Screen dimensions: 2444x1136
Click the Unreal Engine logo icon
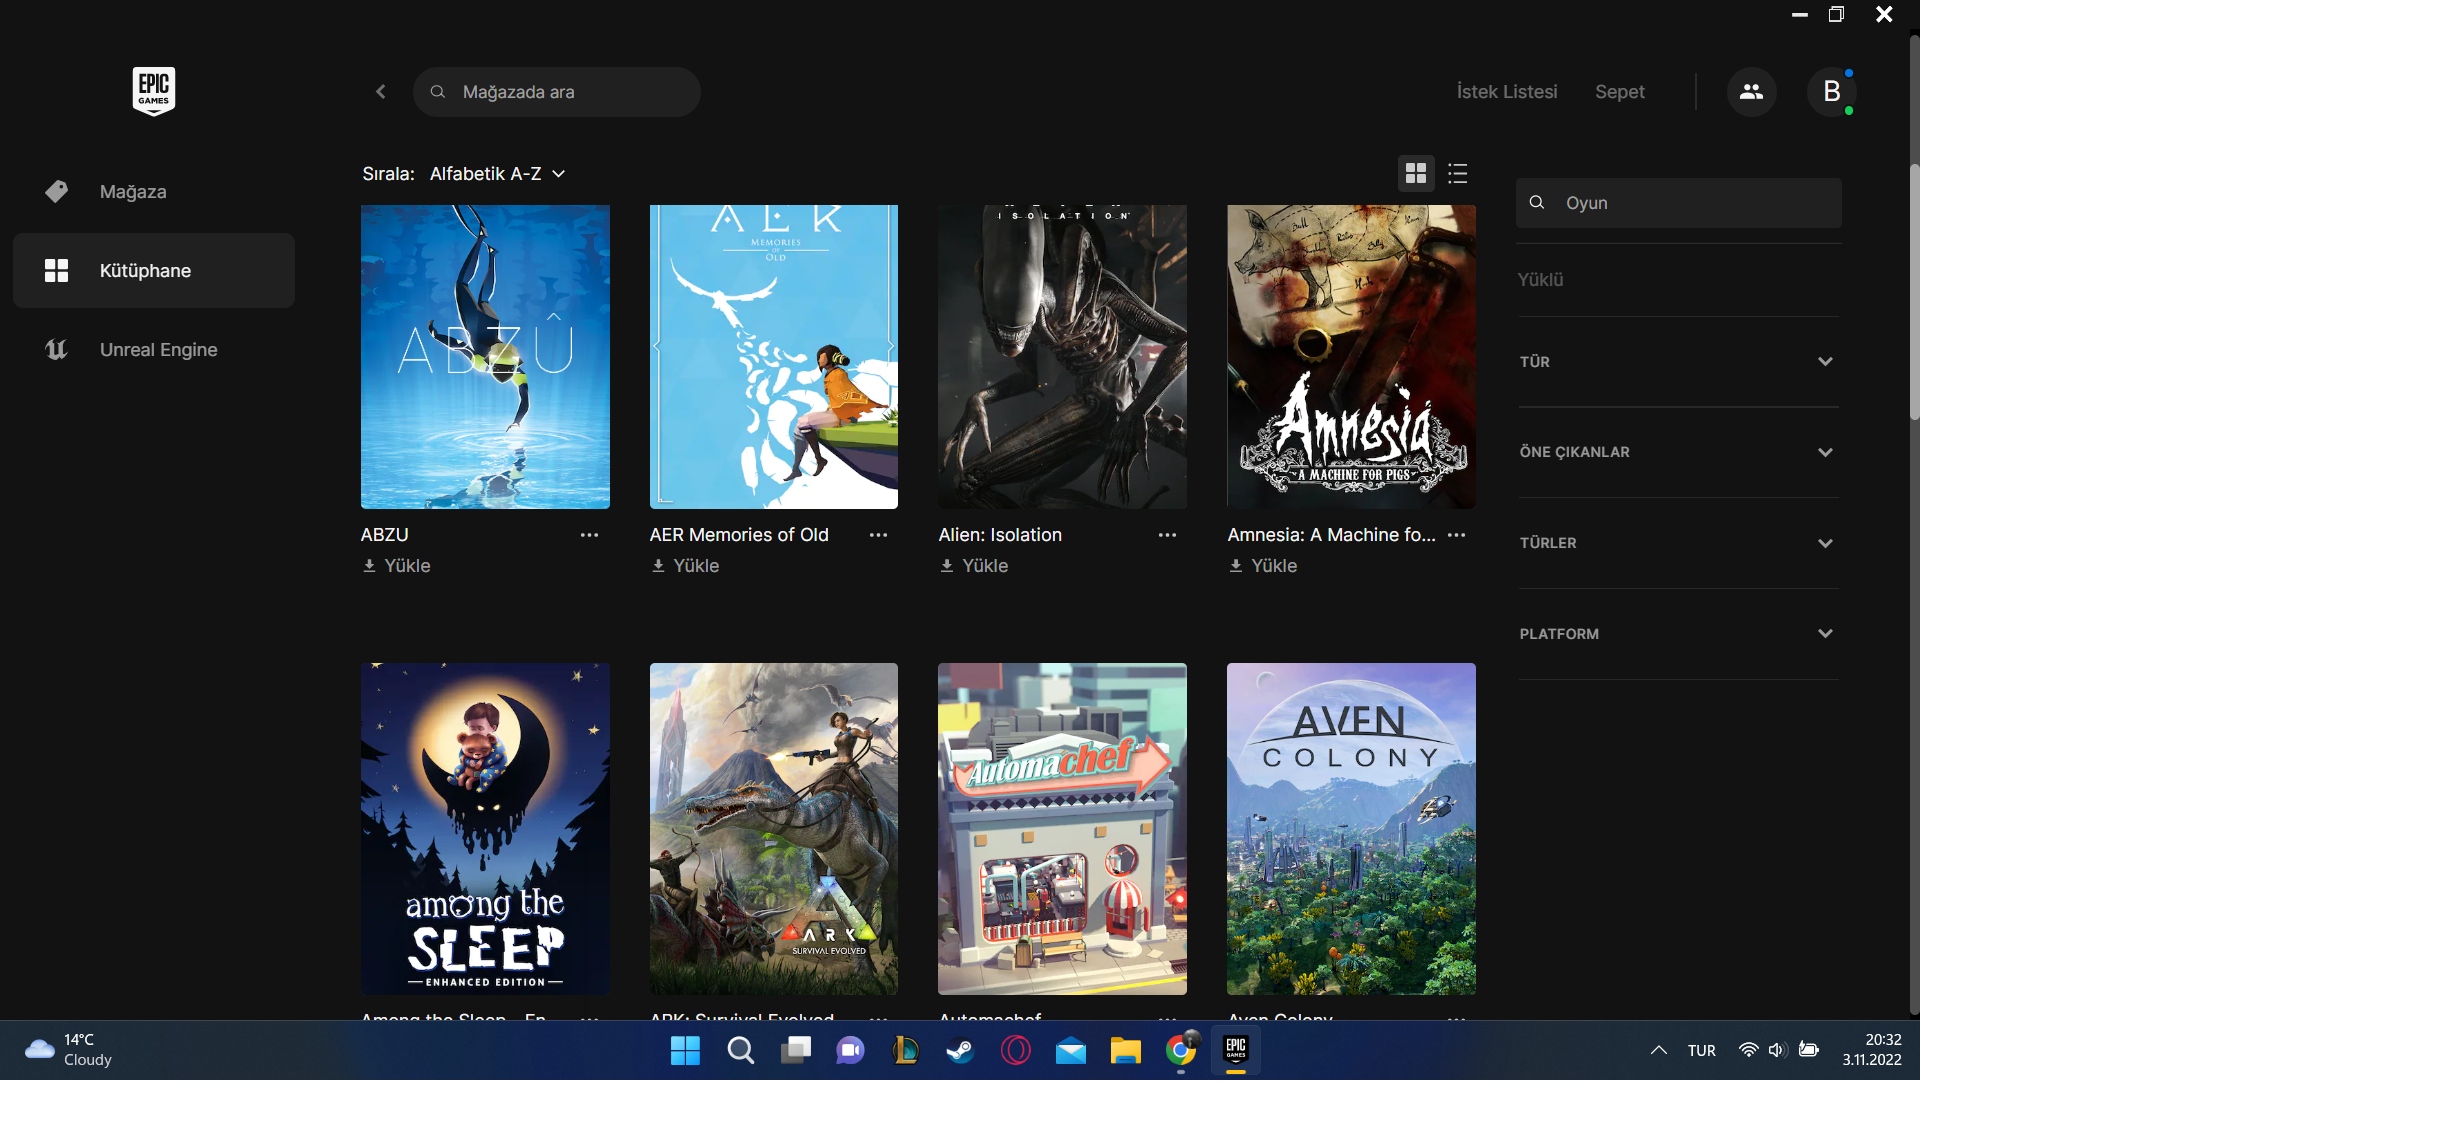[x=57, y=350]
